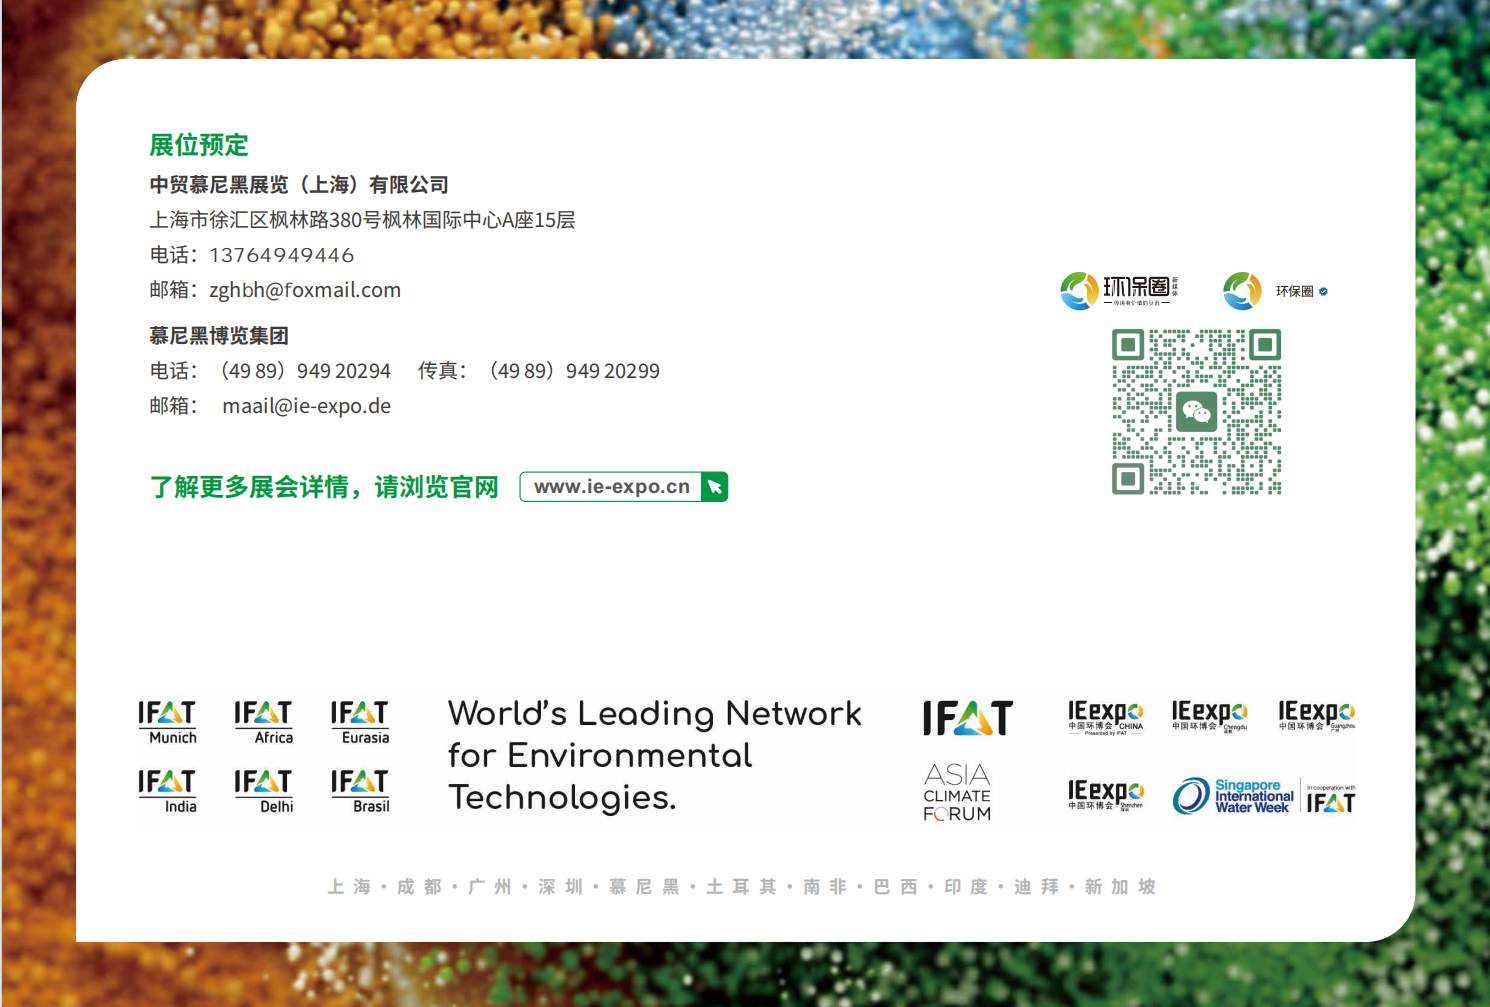1490x1007 pixels.
Task: Click the green cursor arrow icon
Action: click(x=715, y=487)
